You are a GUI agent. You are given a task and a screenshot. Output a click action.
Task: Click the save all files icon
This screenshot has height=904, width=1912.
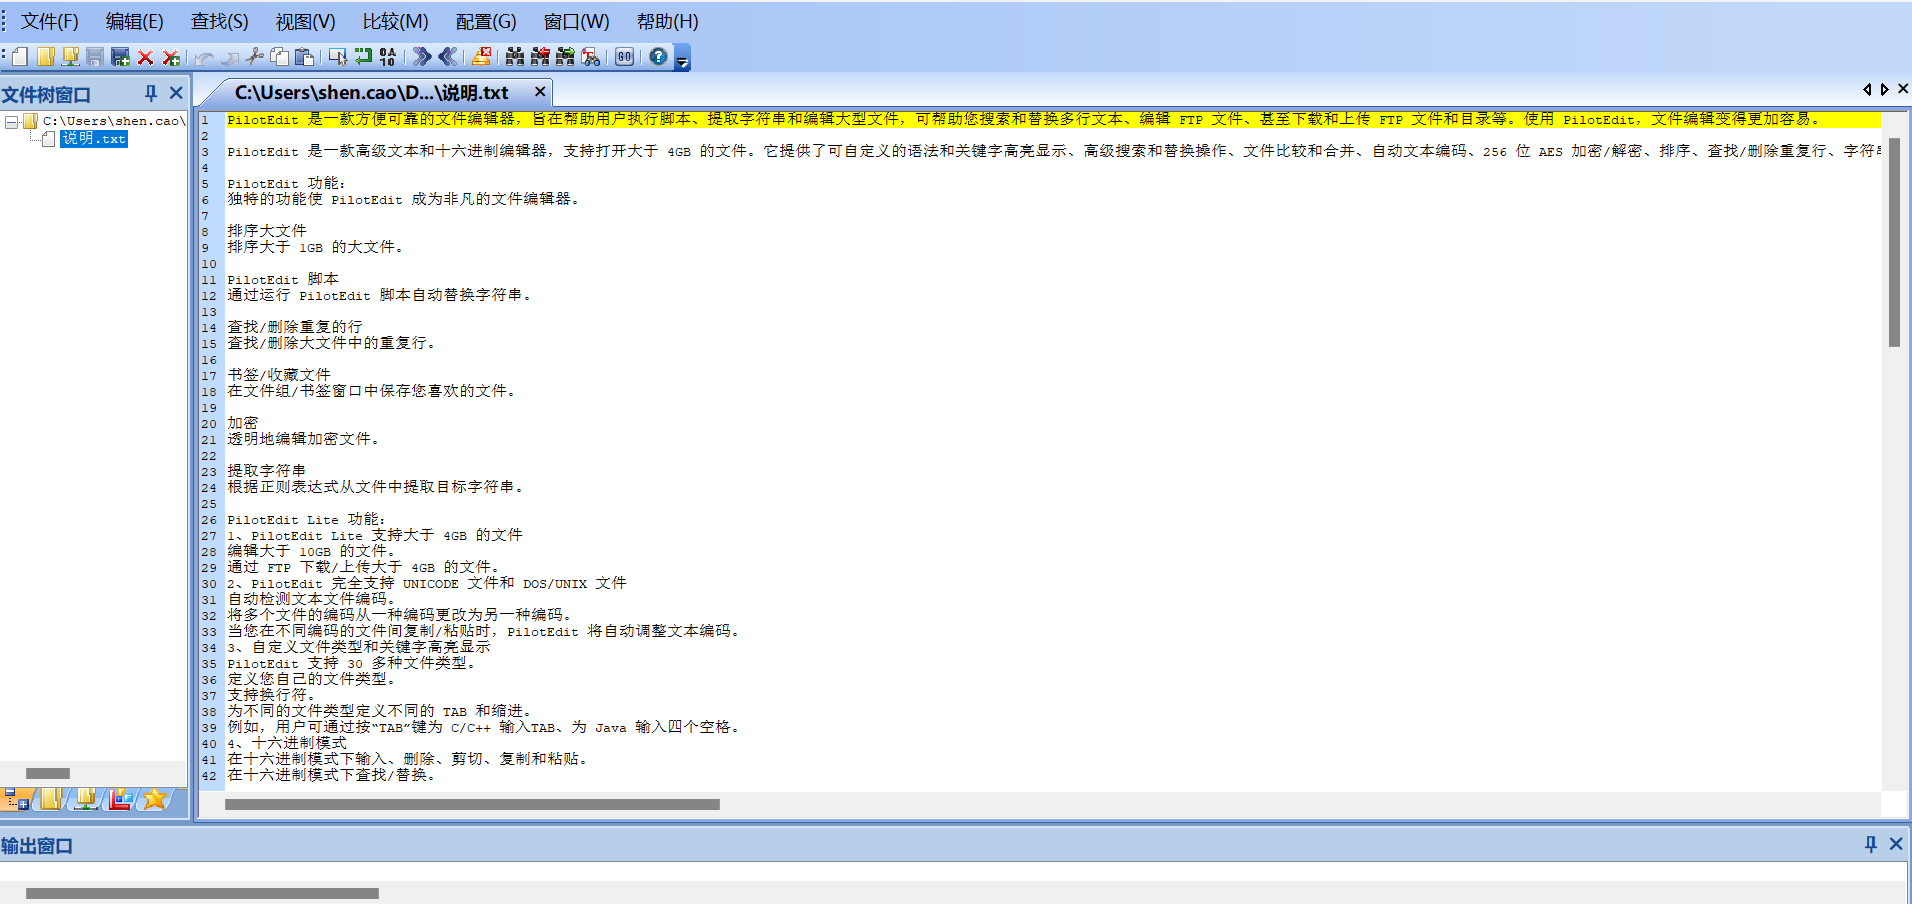tap(120, 57)
